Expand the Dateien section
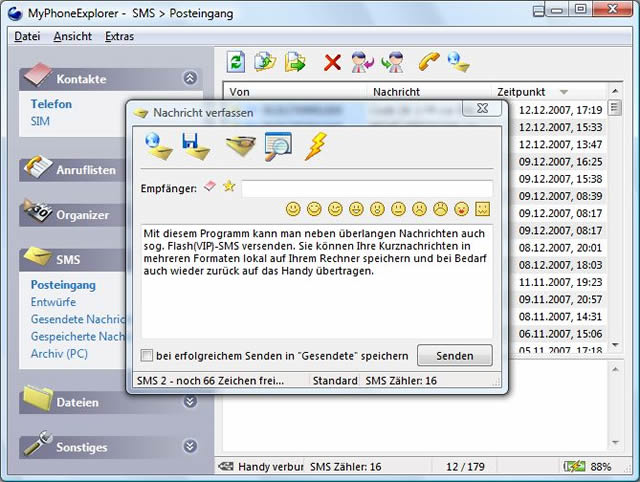 pyautogui.click(x=190, y=402)
